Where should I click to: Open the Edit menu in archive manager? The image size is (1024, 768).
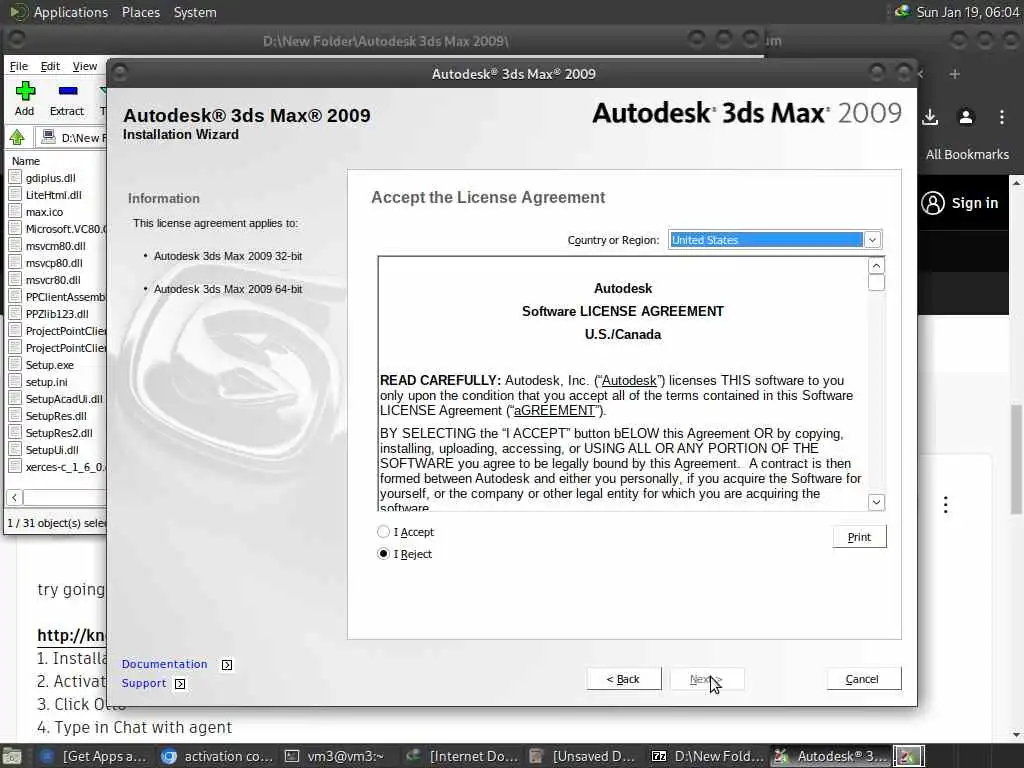[50, 66]
